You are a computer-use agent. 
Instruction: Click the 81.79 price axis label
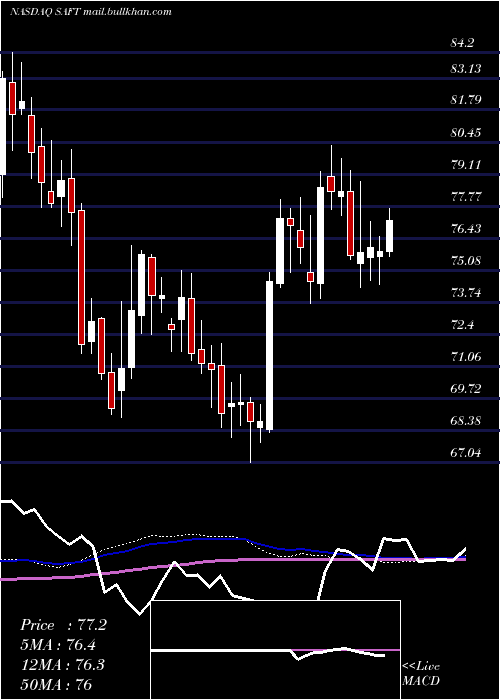[x=466, y=100]
